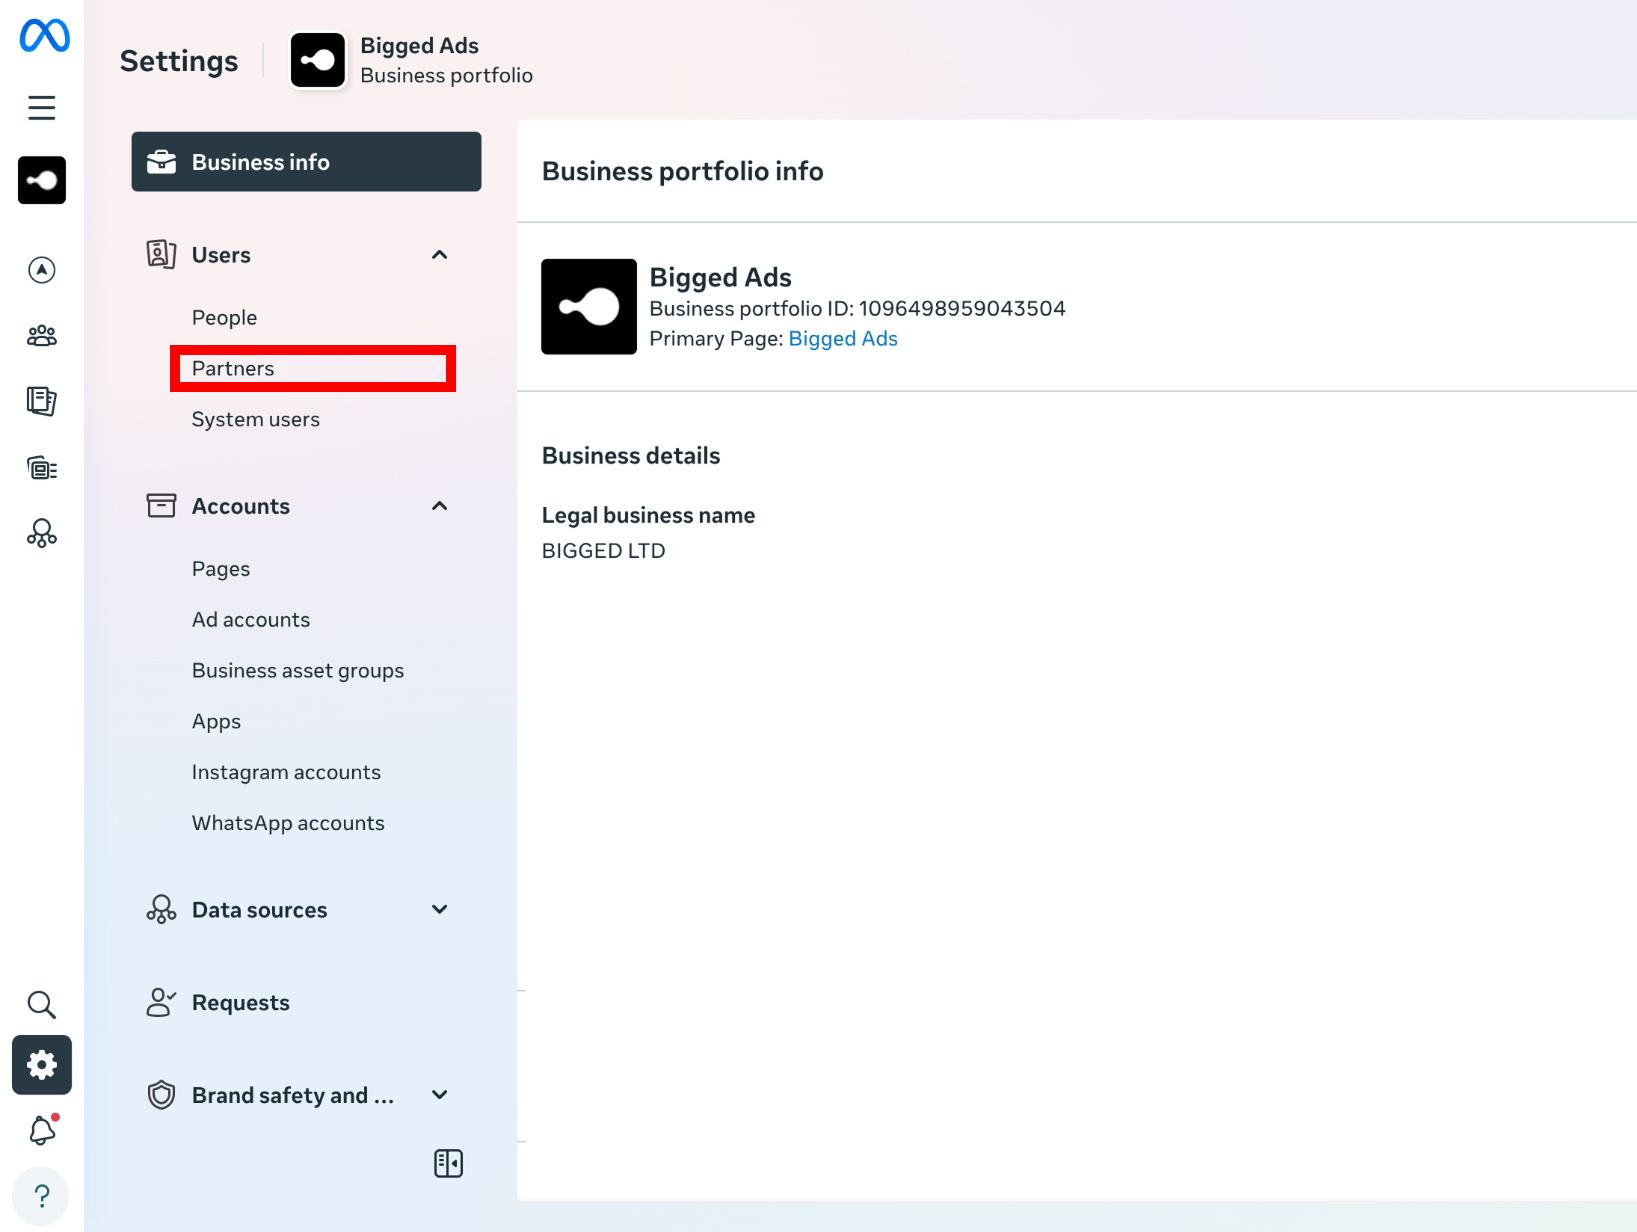Image resolution: width=1637 pixels, height=1232 pixels.
Task: Click the briefcase icon beside Business info
Action: click(x=161, y=162)
